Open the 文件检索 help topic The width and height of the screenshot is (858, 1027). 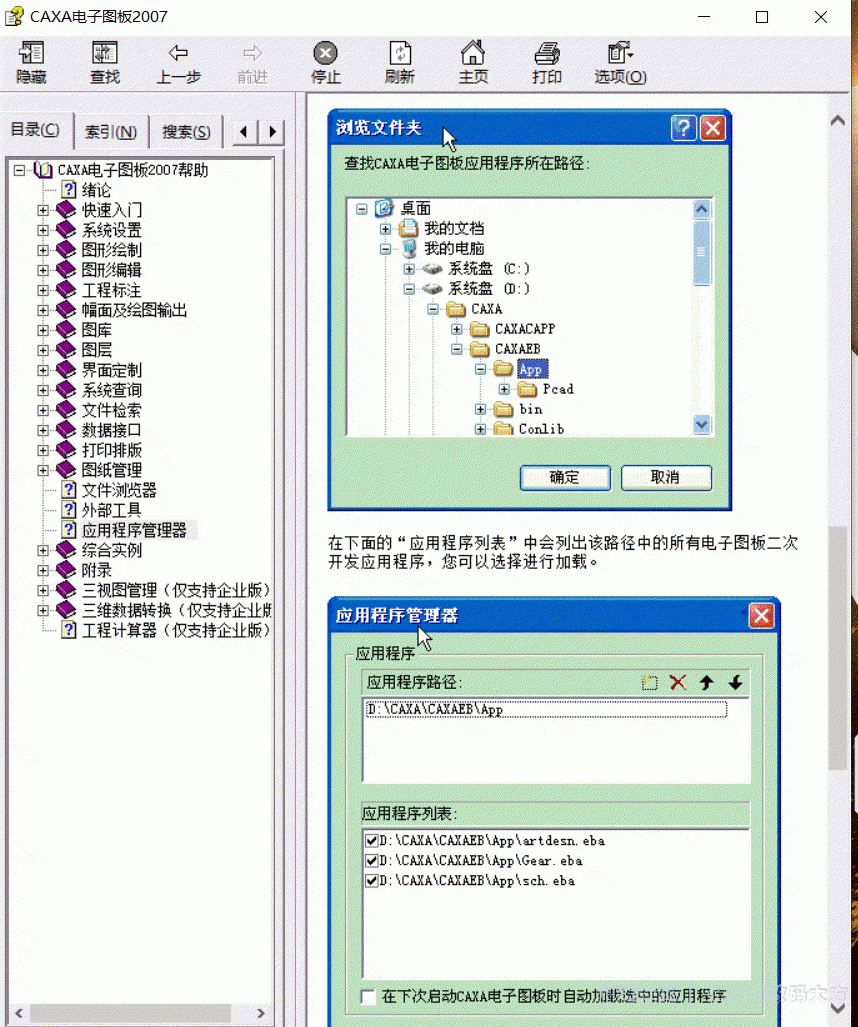pos(111,410)
